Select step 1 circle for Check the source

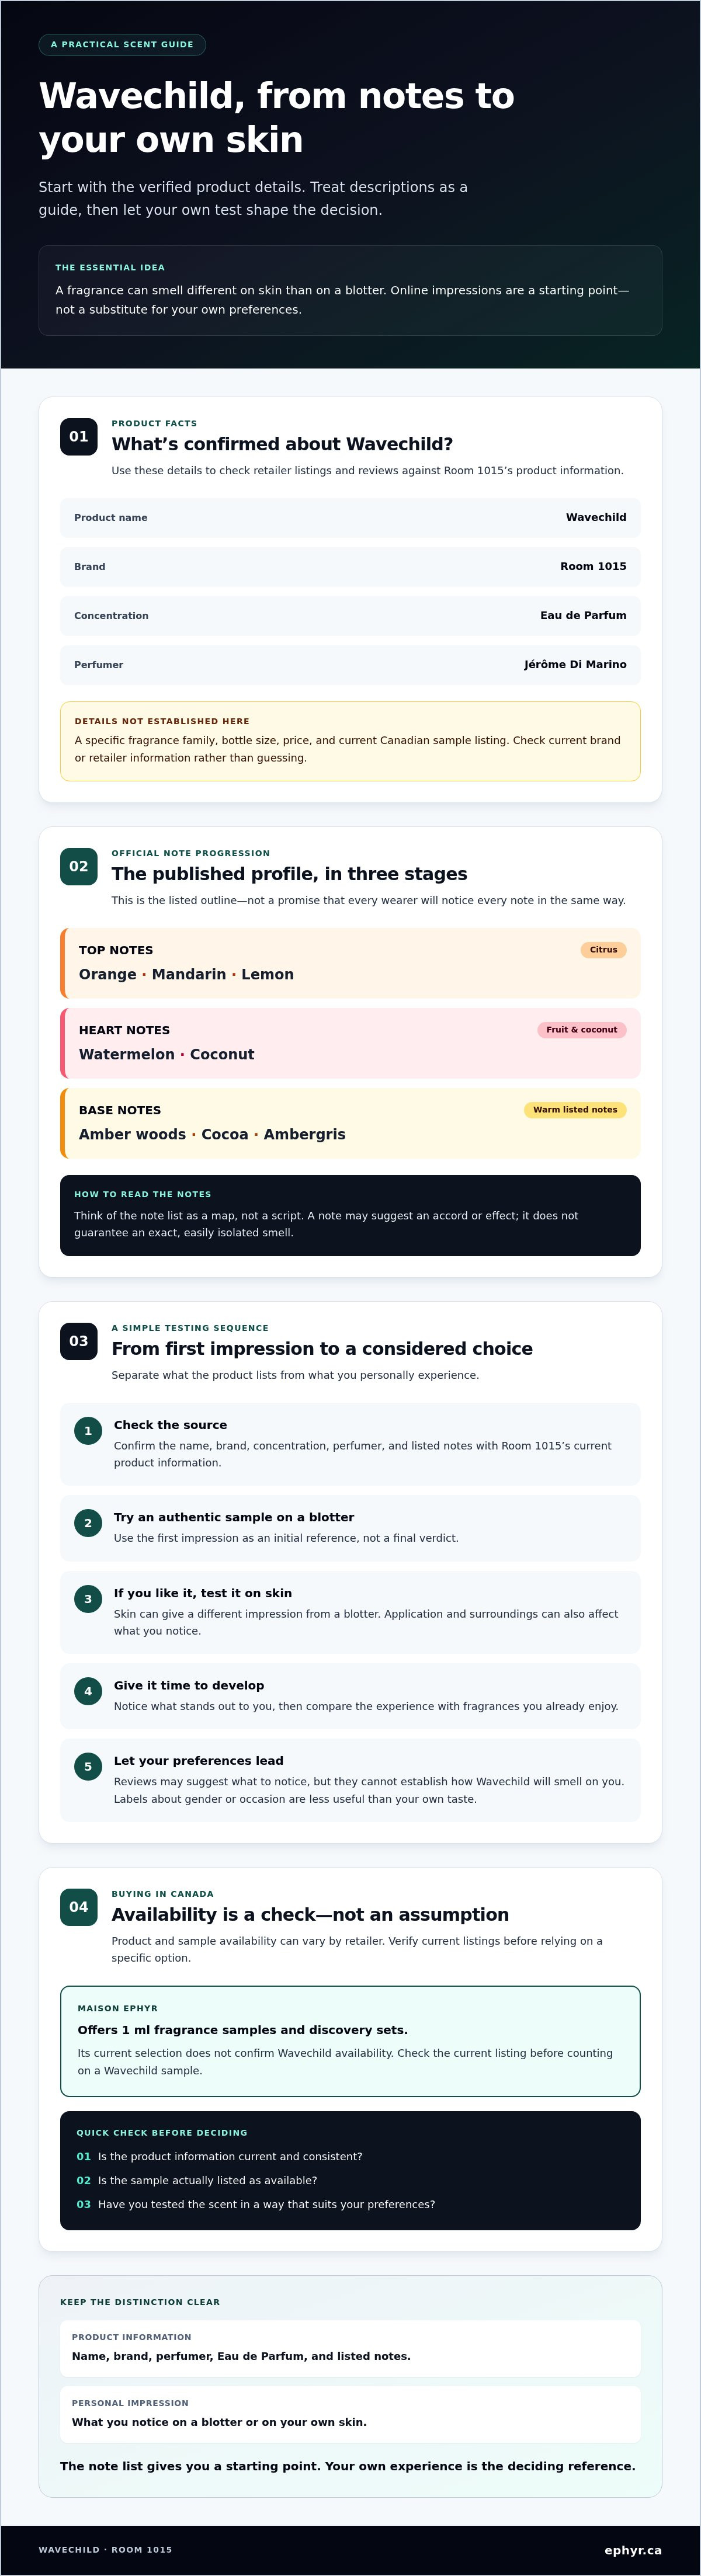[x=88, y=1431]
